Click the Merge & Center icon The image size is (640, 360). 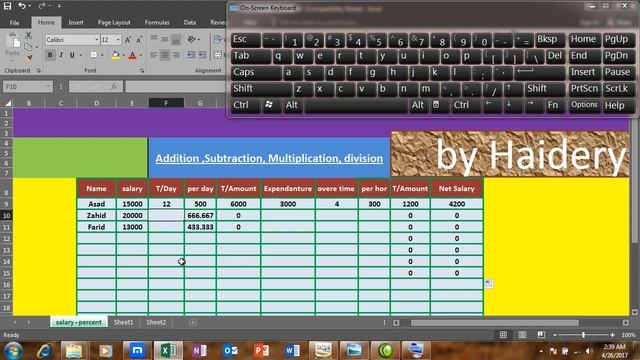pyautogui.click(x=218, y=55)
